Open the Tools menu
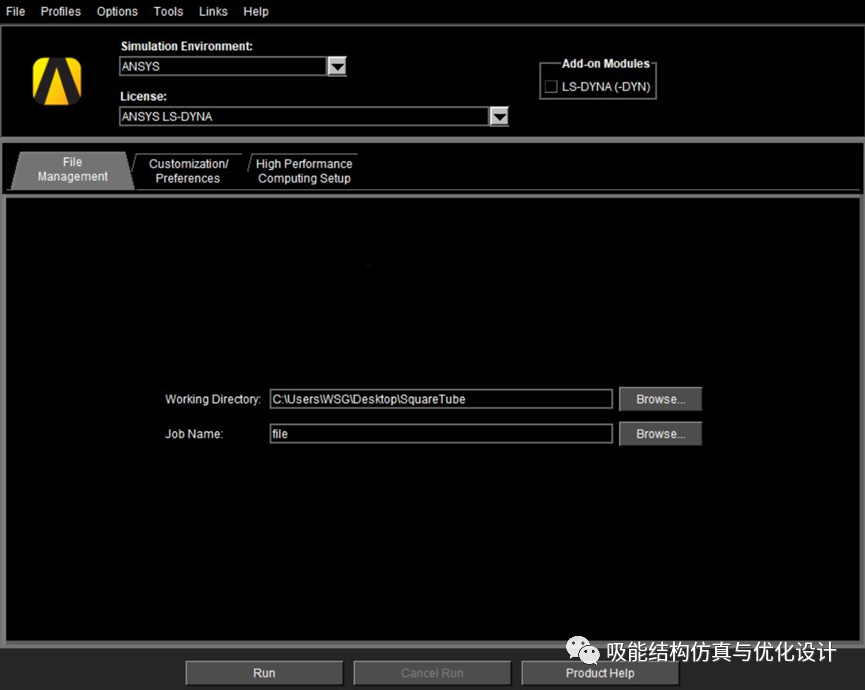865x690 pixels. [167, 11]
